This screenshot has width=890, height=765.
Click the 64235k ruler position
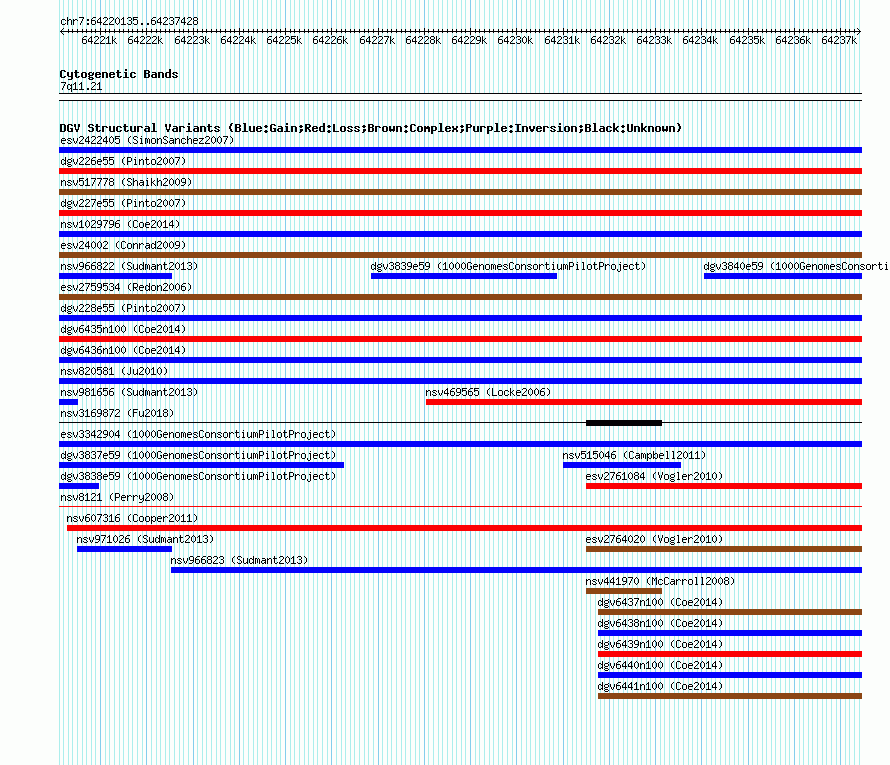pos(747,40)
